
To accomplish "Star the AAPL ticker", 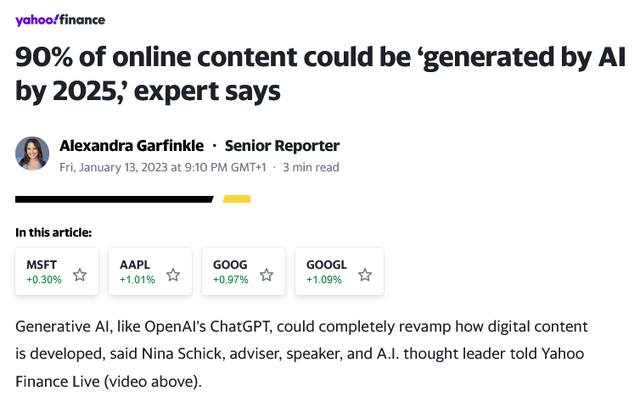I will click(173, 273).
